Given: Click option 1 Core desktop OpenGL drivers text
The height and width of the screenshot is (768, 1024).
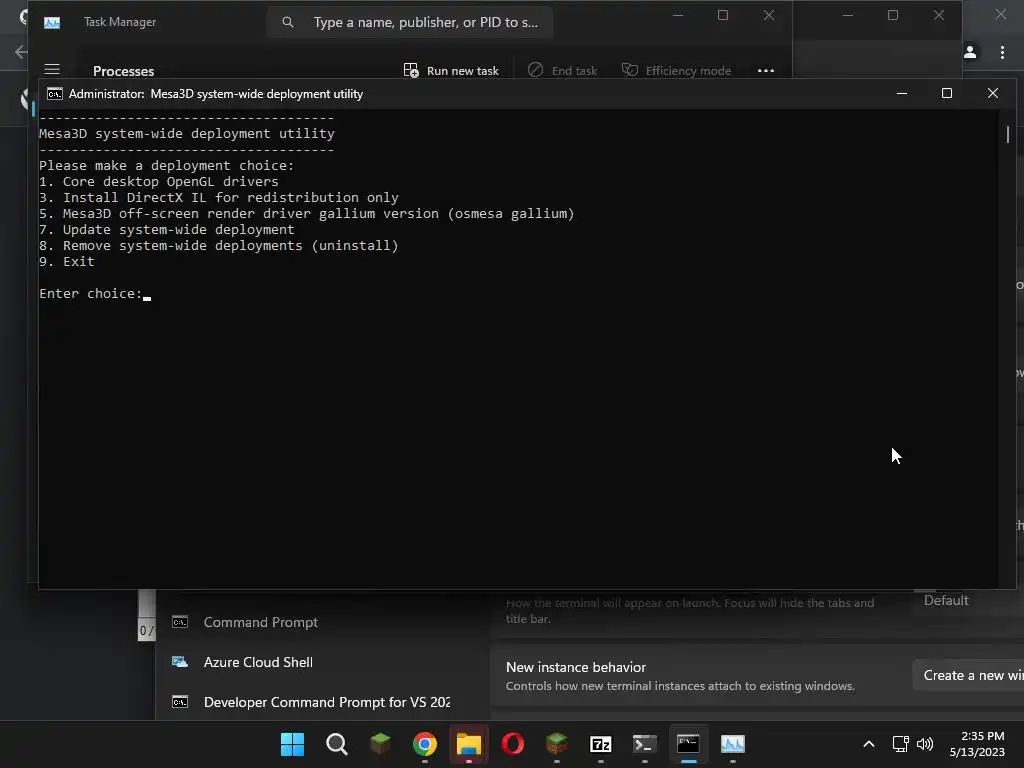Looking at the screenshot, I should (x=159, y=182).
